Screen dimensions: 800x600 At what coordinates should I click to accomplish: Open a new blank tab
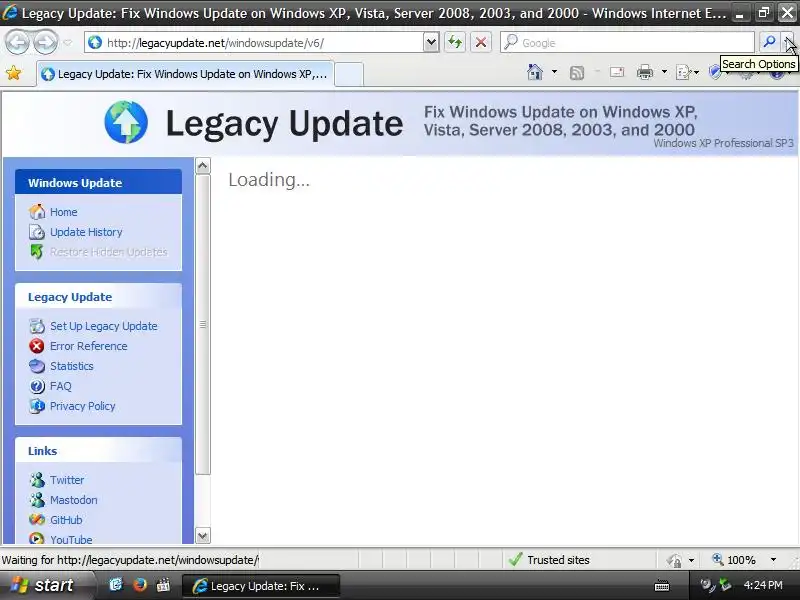click(349, 74)
